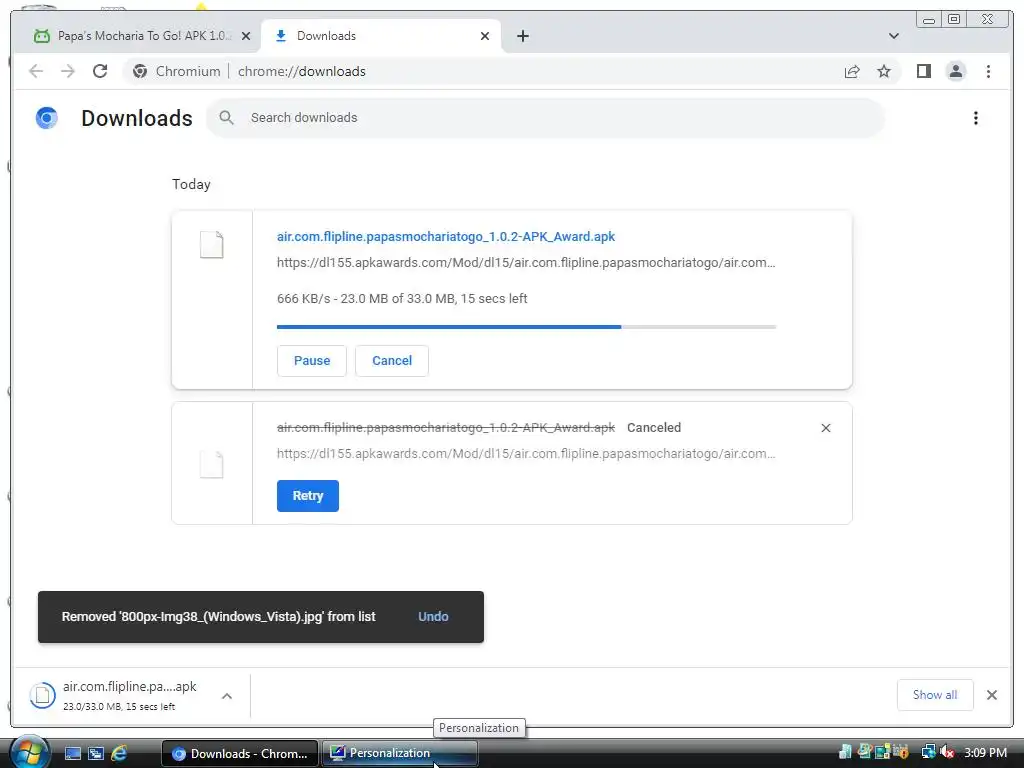Open the Downloads page more actions menu
The image size is (1024, 768).
coord(976,118)
